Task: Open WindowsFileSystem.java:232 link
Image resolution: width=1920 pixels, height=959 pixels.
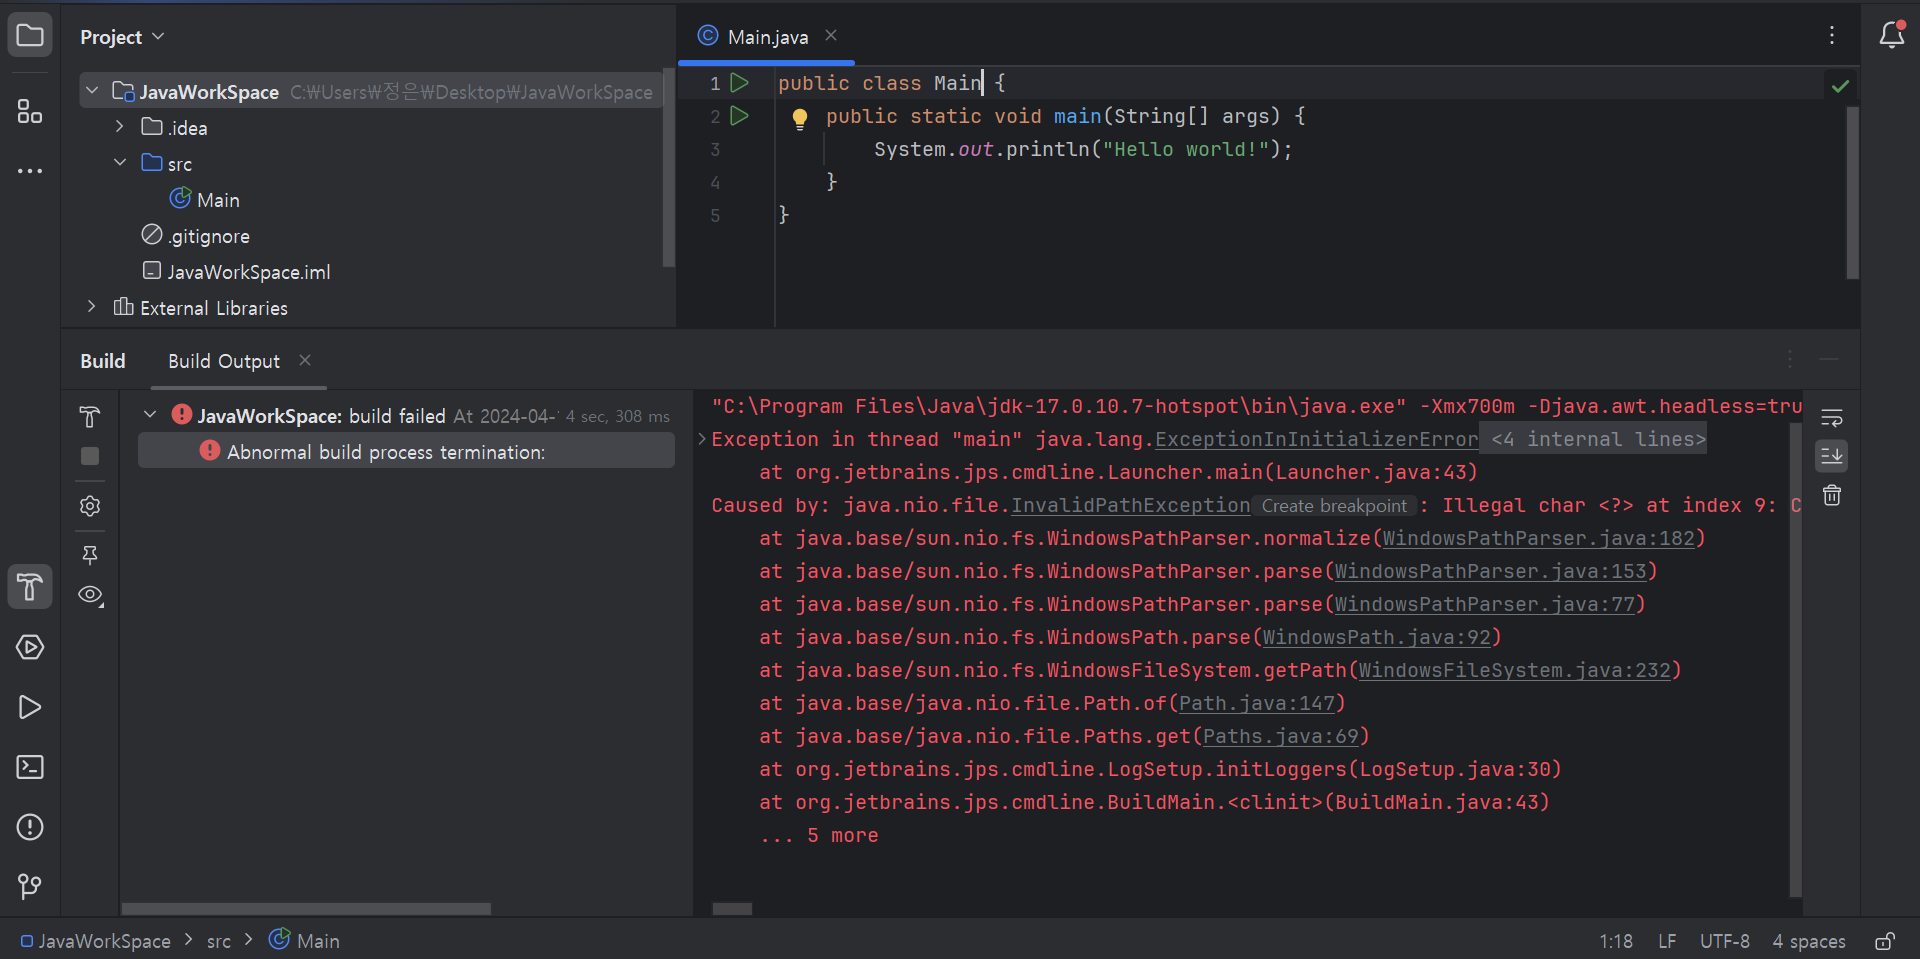Action: click(x=1514, y=670)
